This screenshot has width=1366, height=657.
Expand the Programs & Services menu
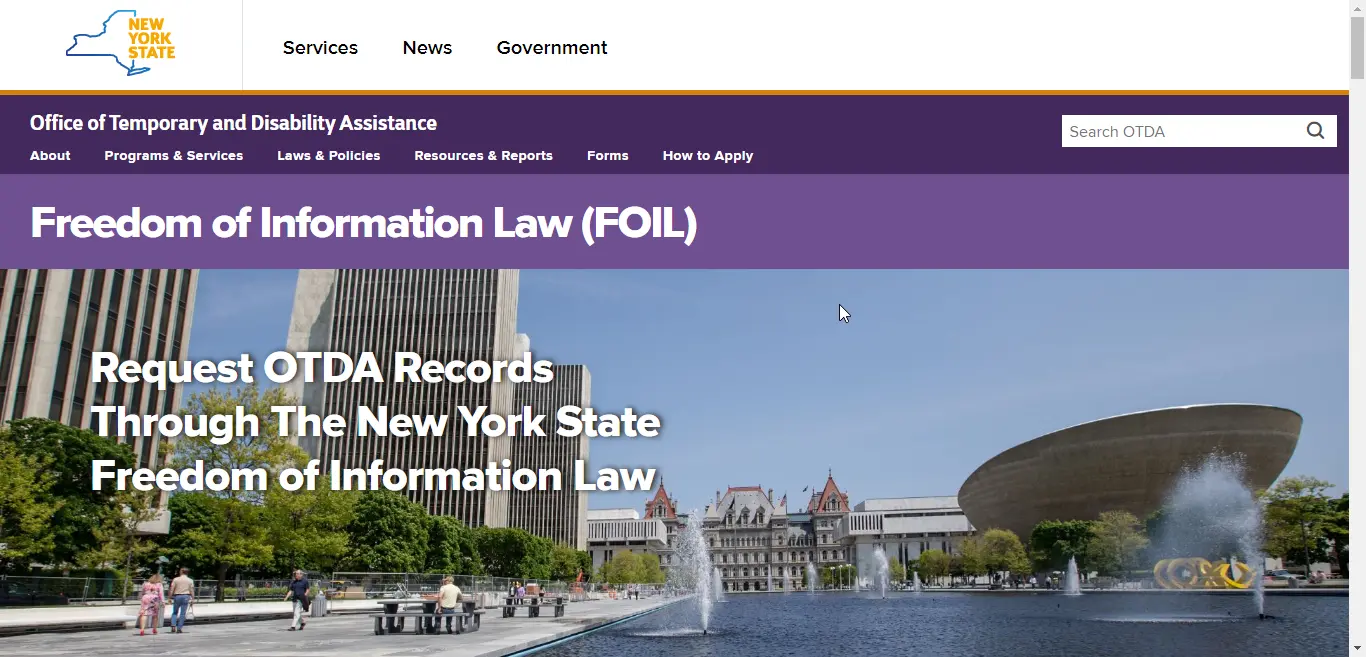(174, 156)
